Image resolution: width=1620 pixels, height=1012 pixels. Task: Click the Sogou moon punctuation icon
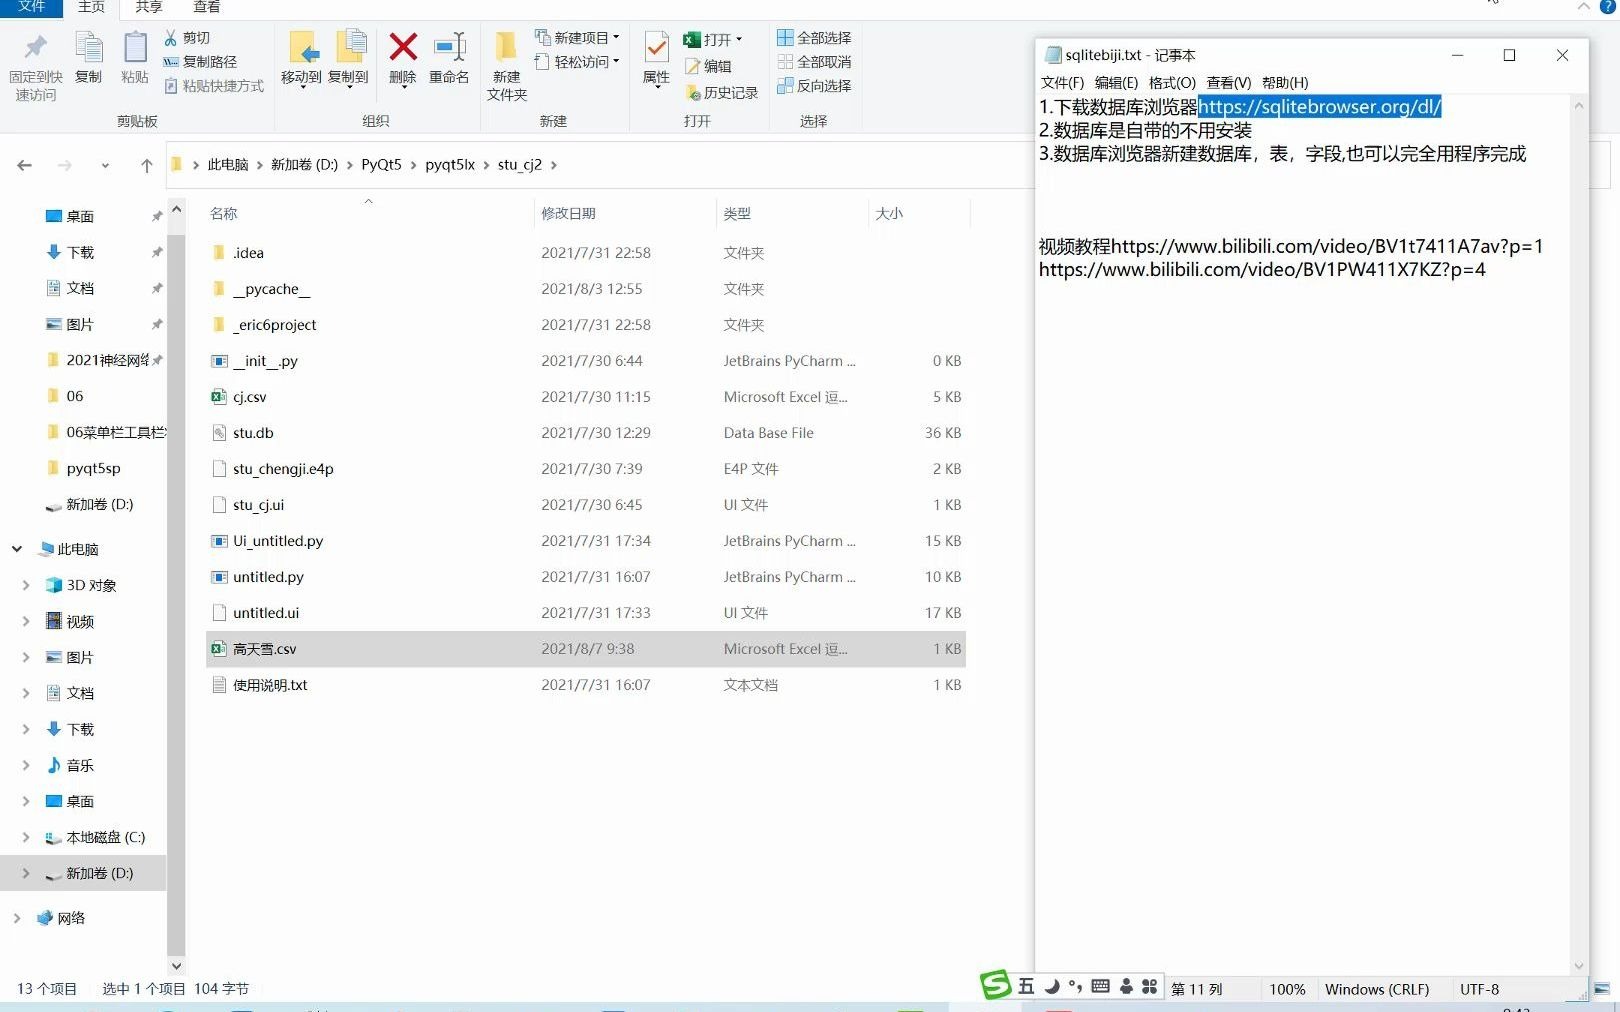(x=1052, y=987)
